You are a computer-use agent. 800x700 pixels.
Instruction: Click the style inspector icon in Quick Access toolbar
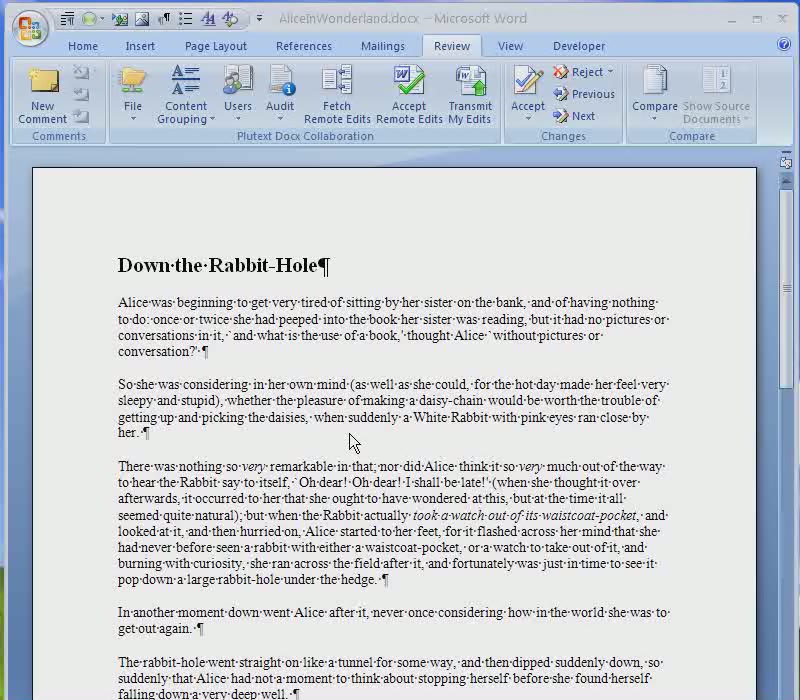click(x=230, y=19)
